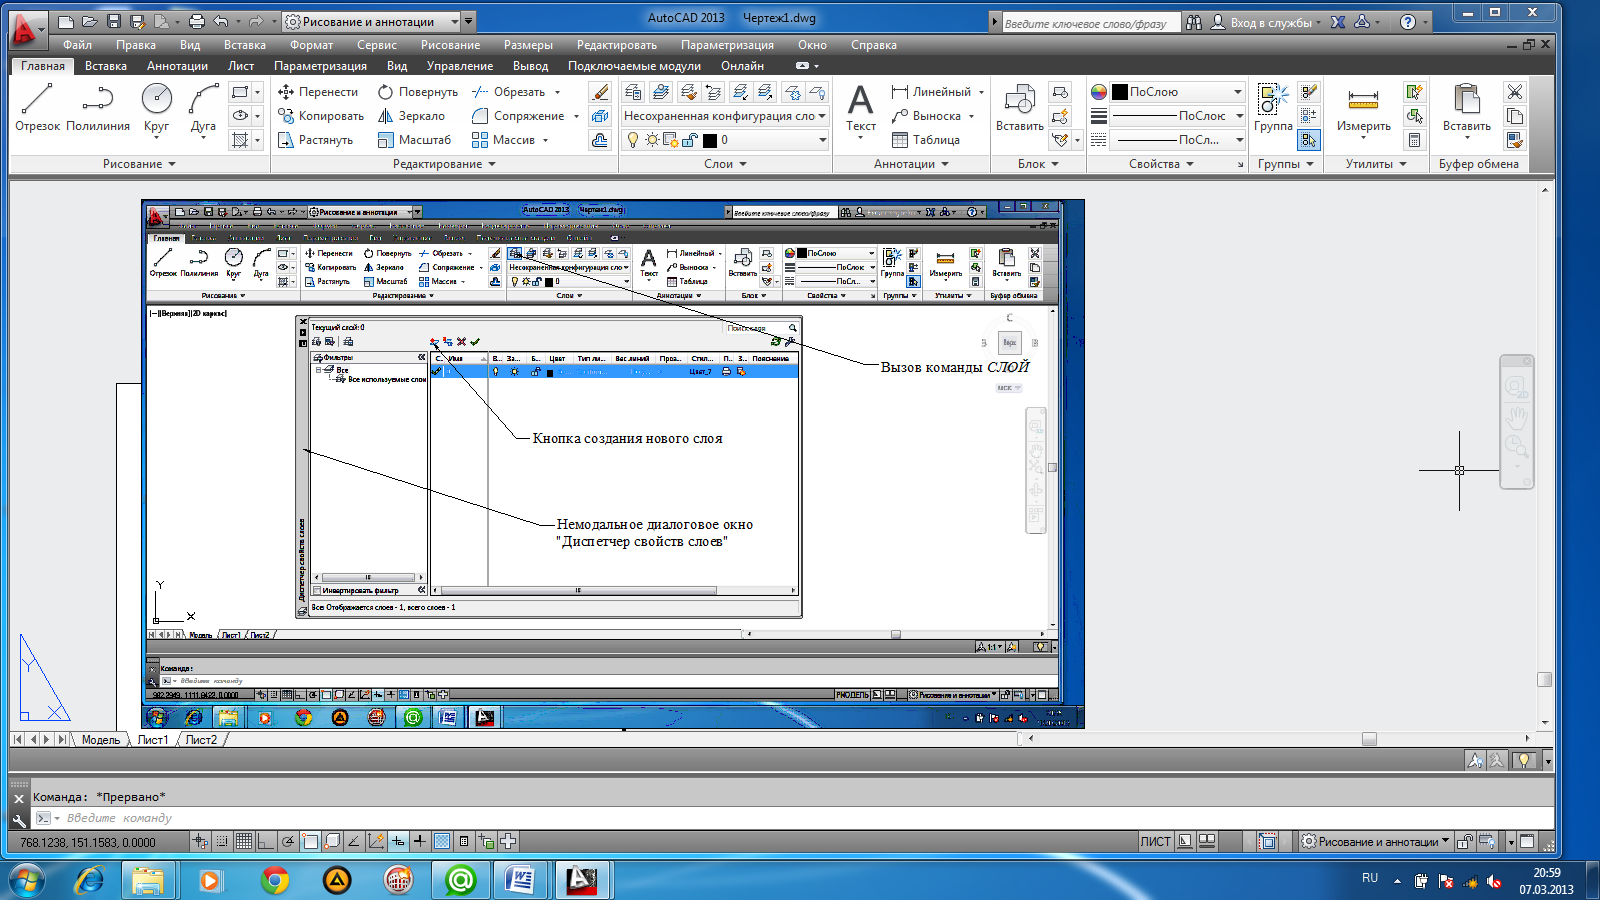
Task: Click the Зеркало mirror command
Action: 411,116
